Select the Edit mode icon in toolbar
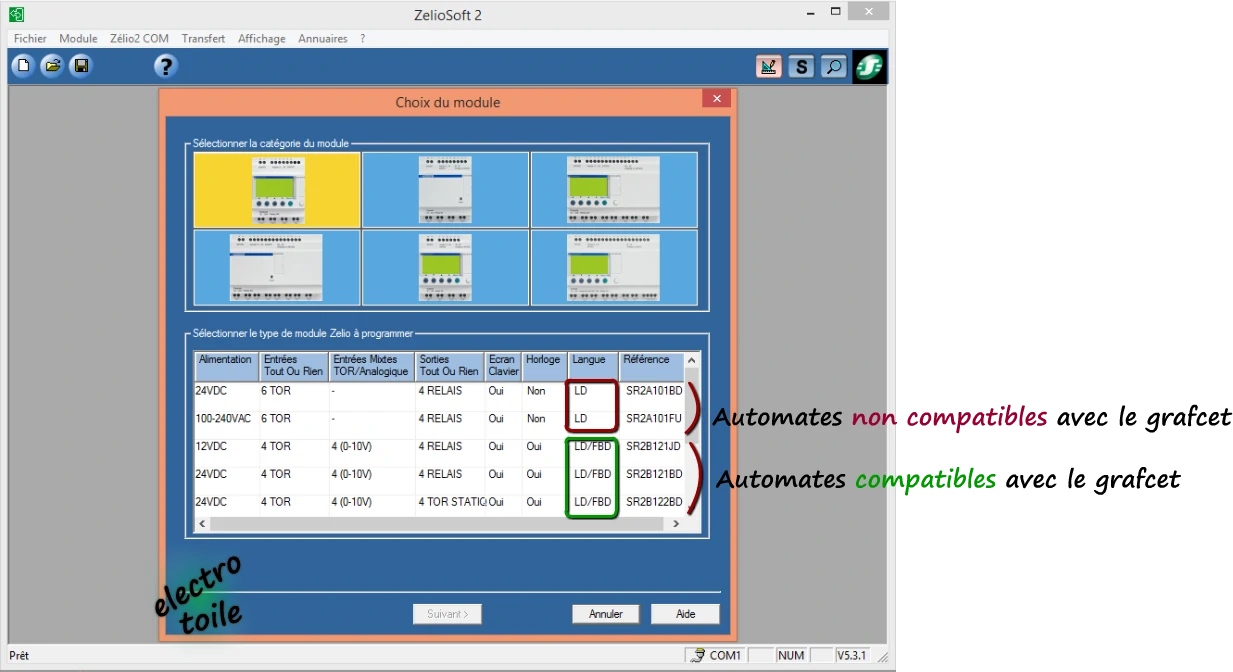The width and height of the screenshot is (1233, 672). tap(769, 67)
